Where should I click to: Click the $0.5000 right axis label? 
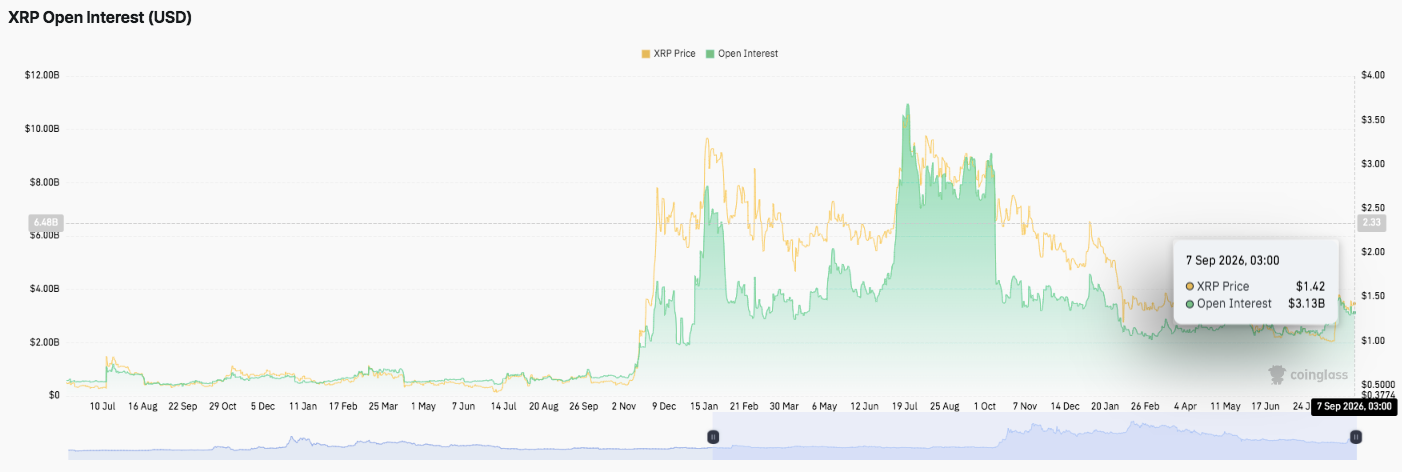pyautogui.click(x=1376, y=384)
